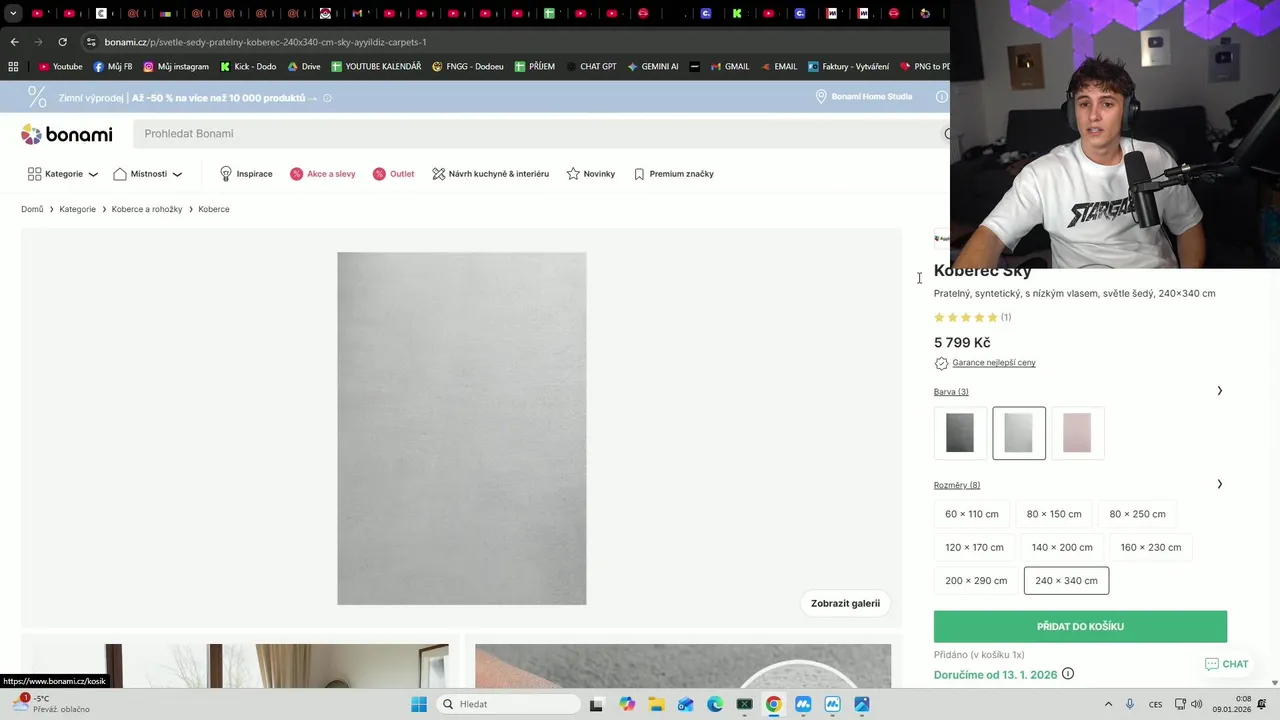Open the Novinky menu item
The height and width of the screenshot is (720, 1280).
pyautogui.click(x=591, y=174)
